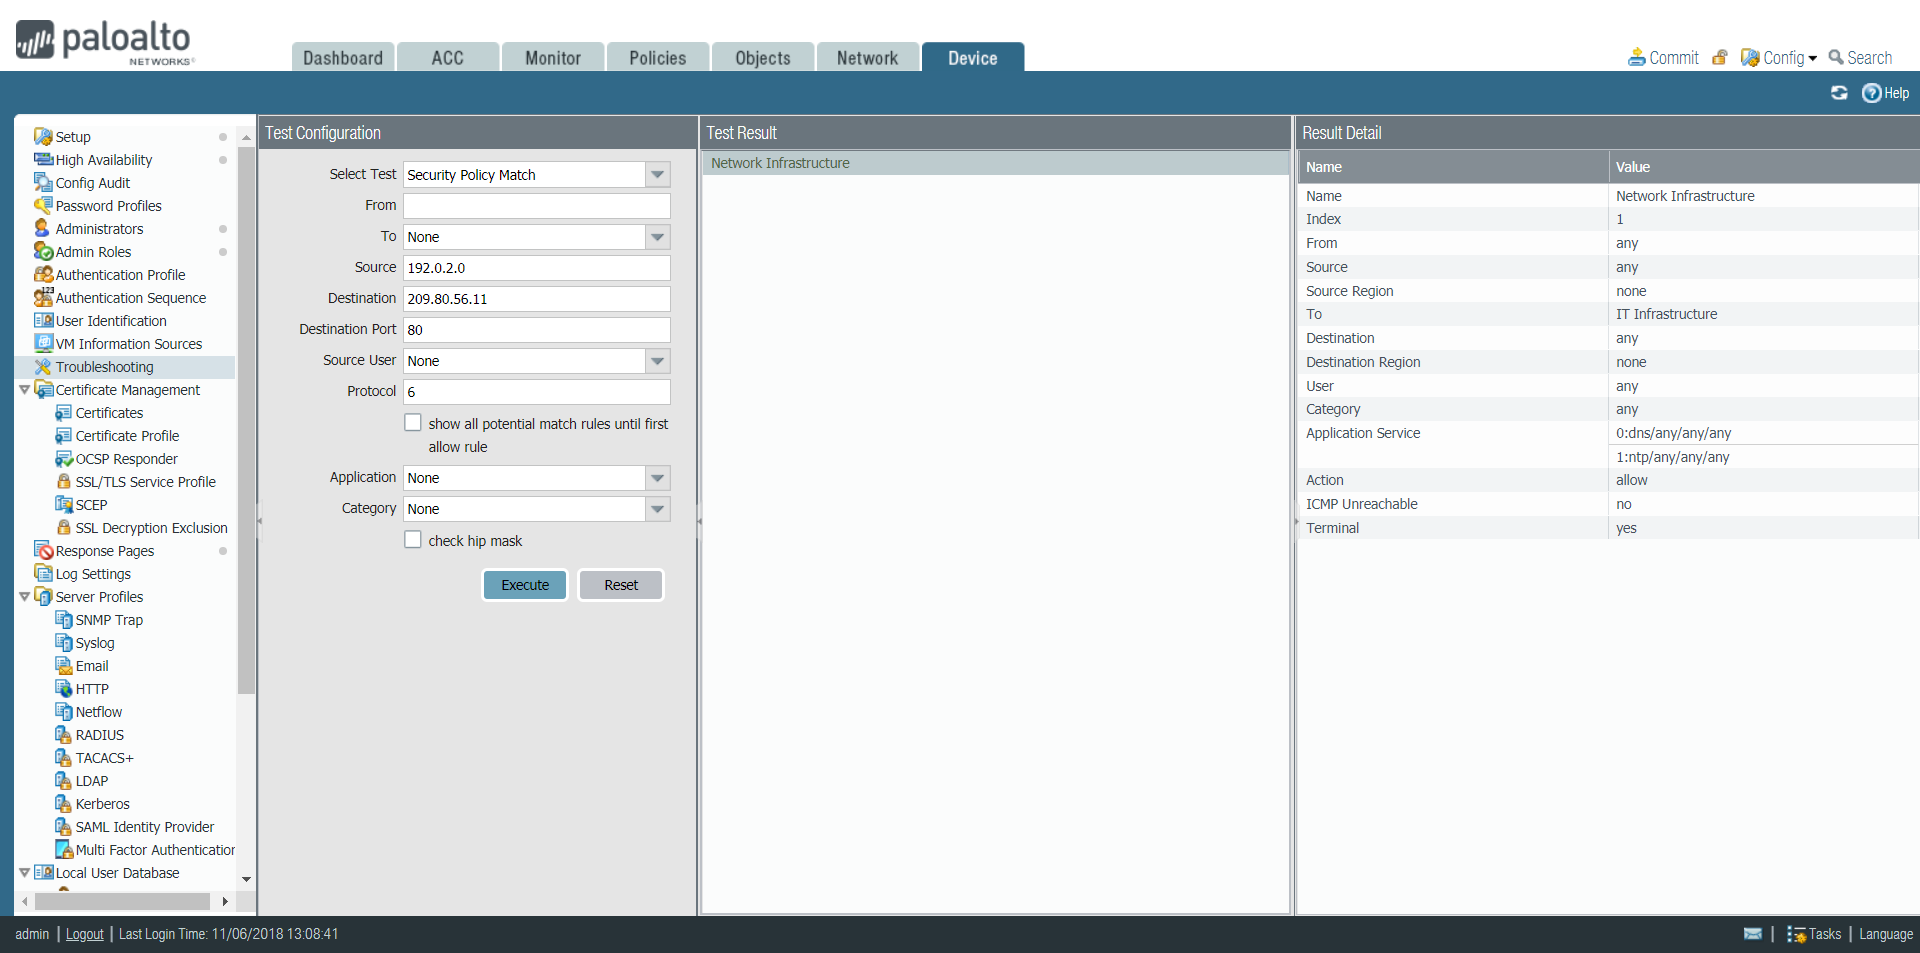Click the Admin Roles icon
Viewport: 1920px width, 953px height.
[x=43, y=252]
